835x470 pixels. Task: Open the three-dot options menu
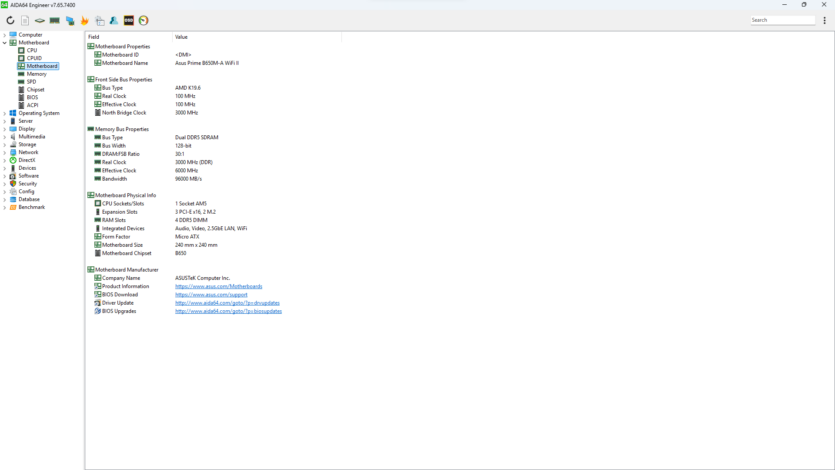824,20
